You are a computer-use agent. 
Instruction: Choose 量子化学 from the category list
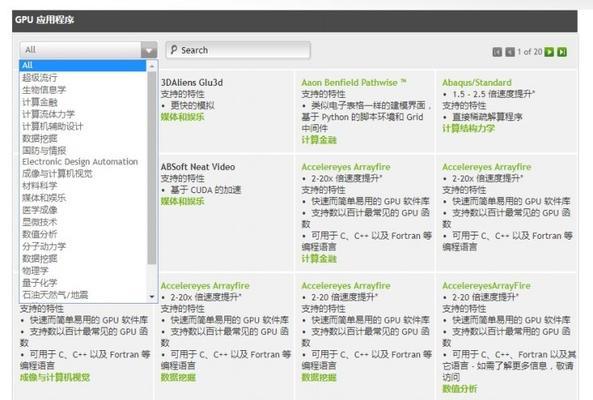(x=40, y=282)
